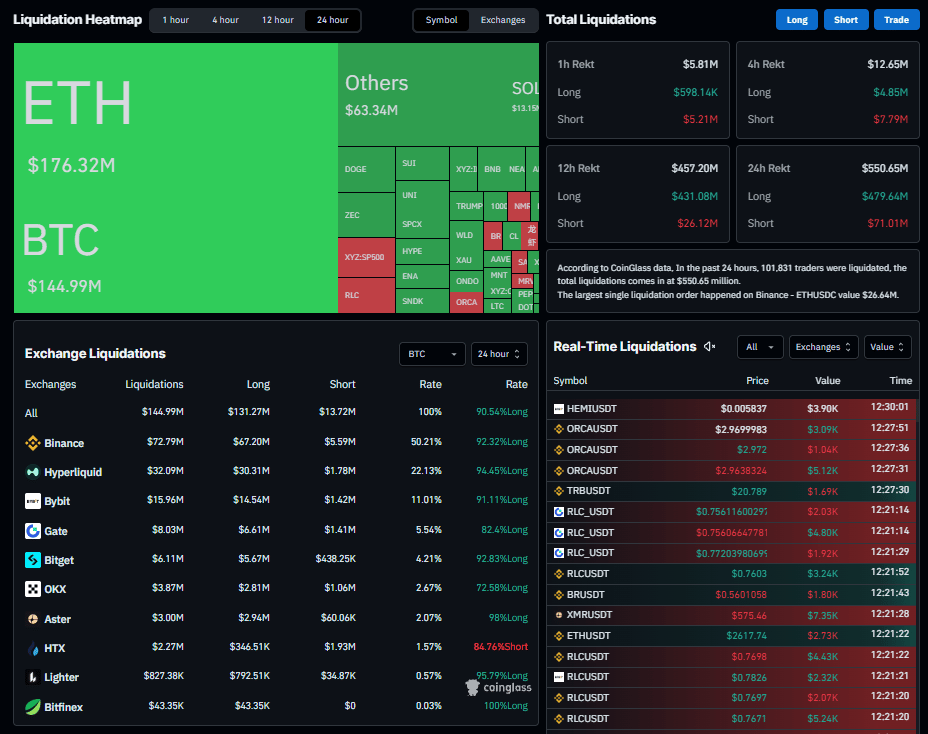Click the Bitget exchange logo

click(x=33, y=560)
